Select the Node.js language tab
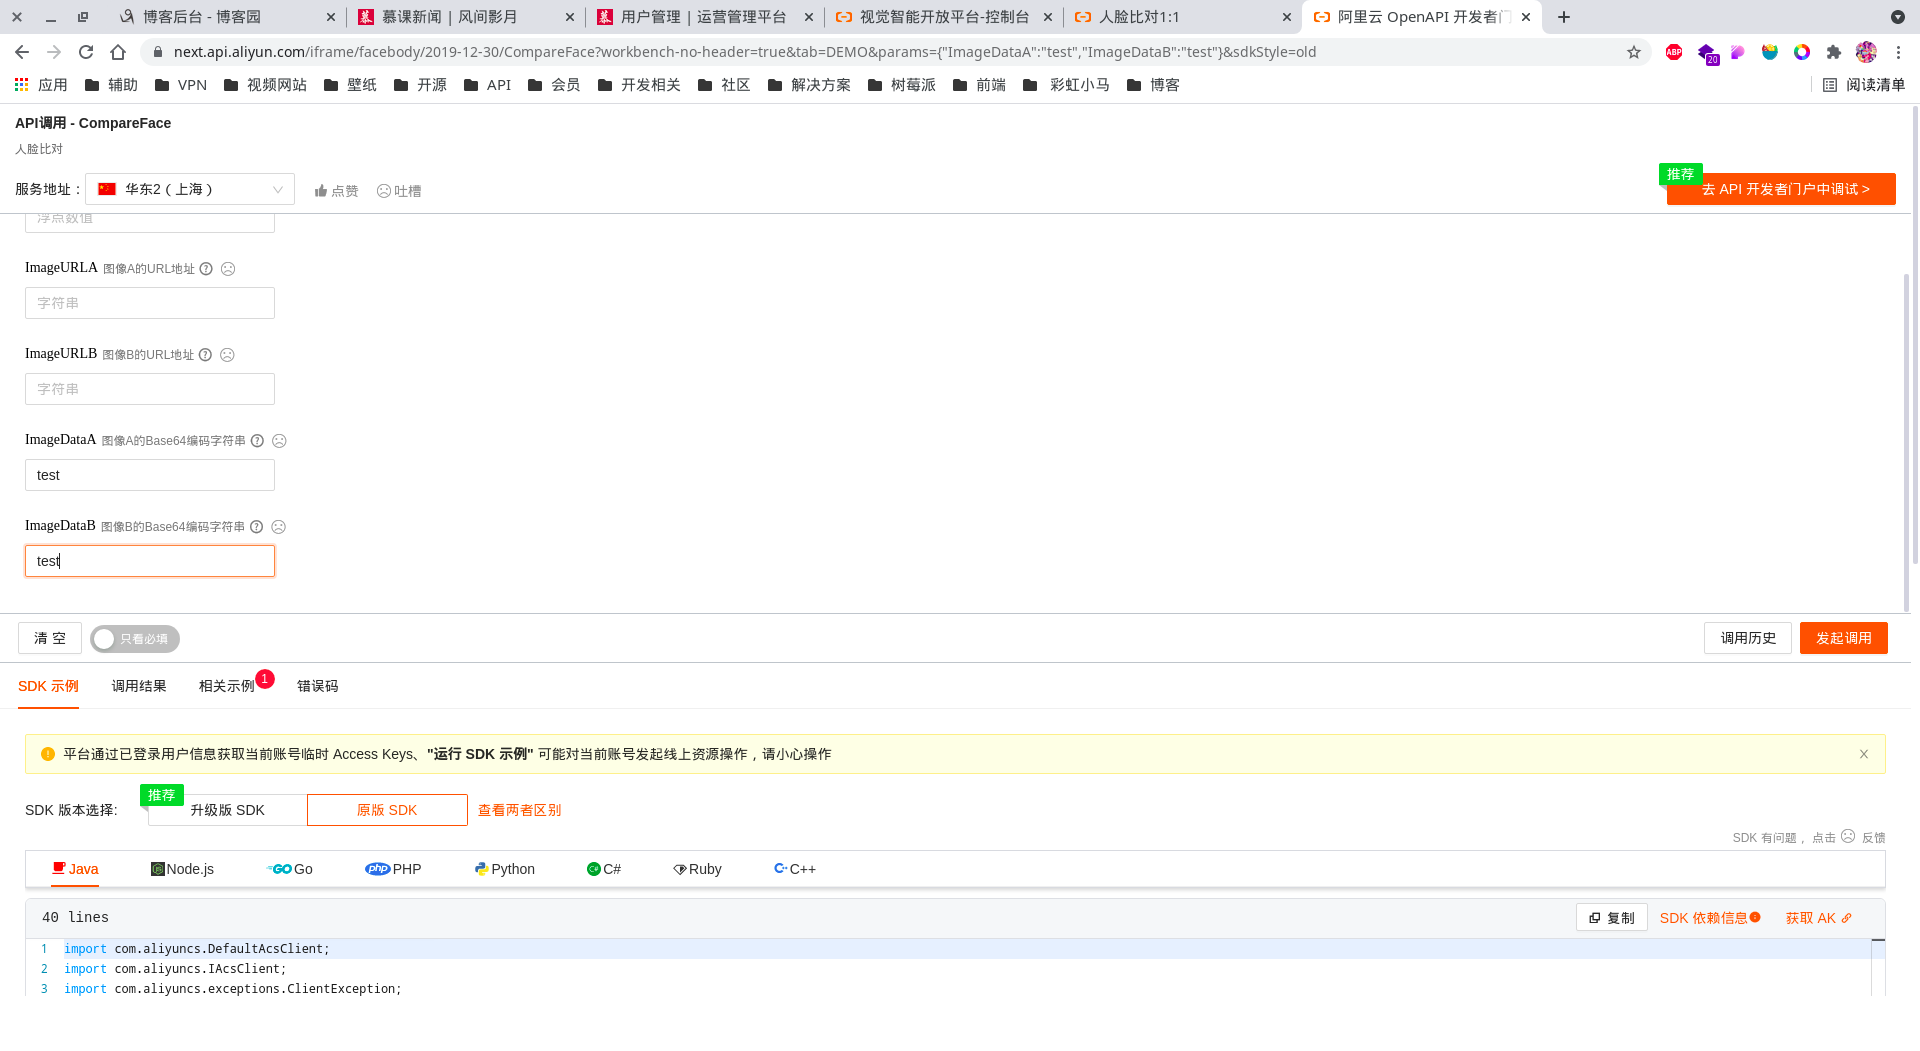 coord(182,869)
